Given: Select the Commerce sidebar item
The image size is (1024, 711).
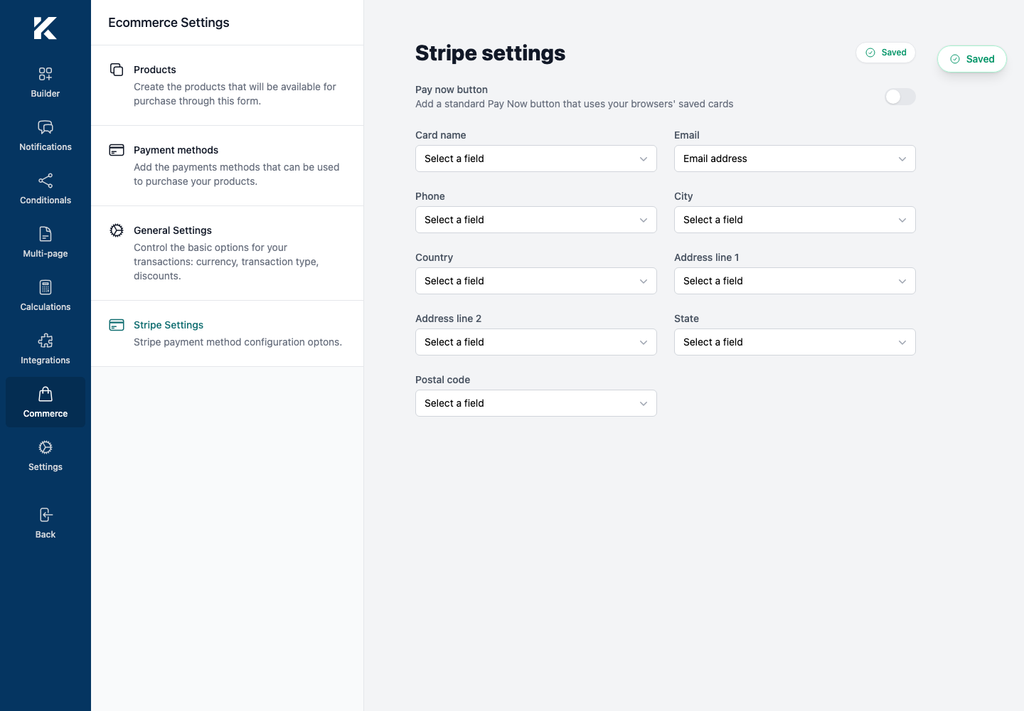Looking at the screenshot, I should tap(45, 402).
